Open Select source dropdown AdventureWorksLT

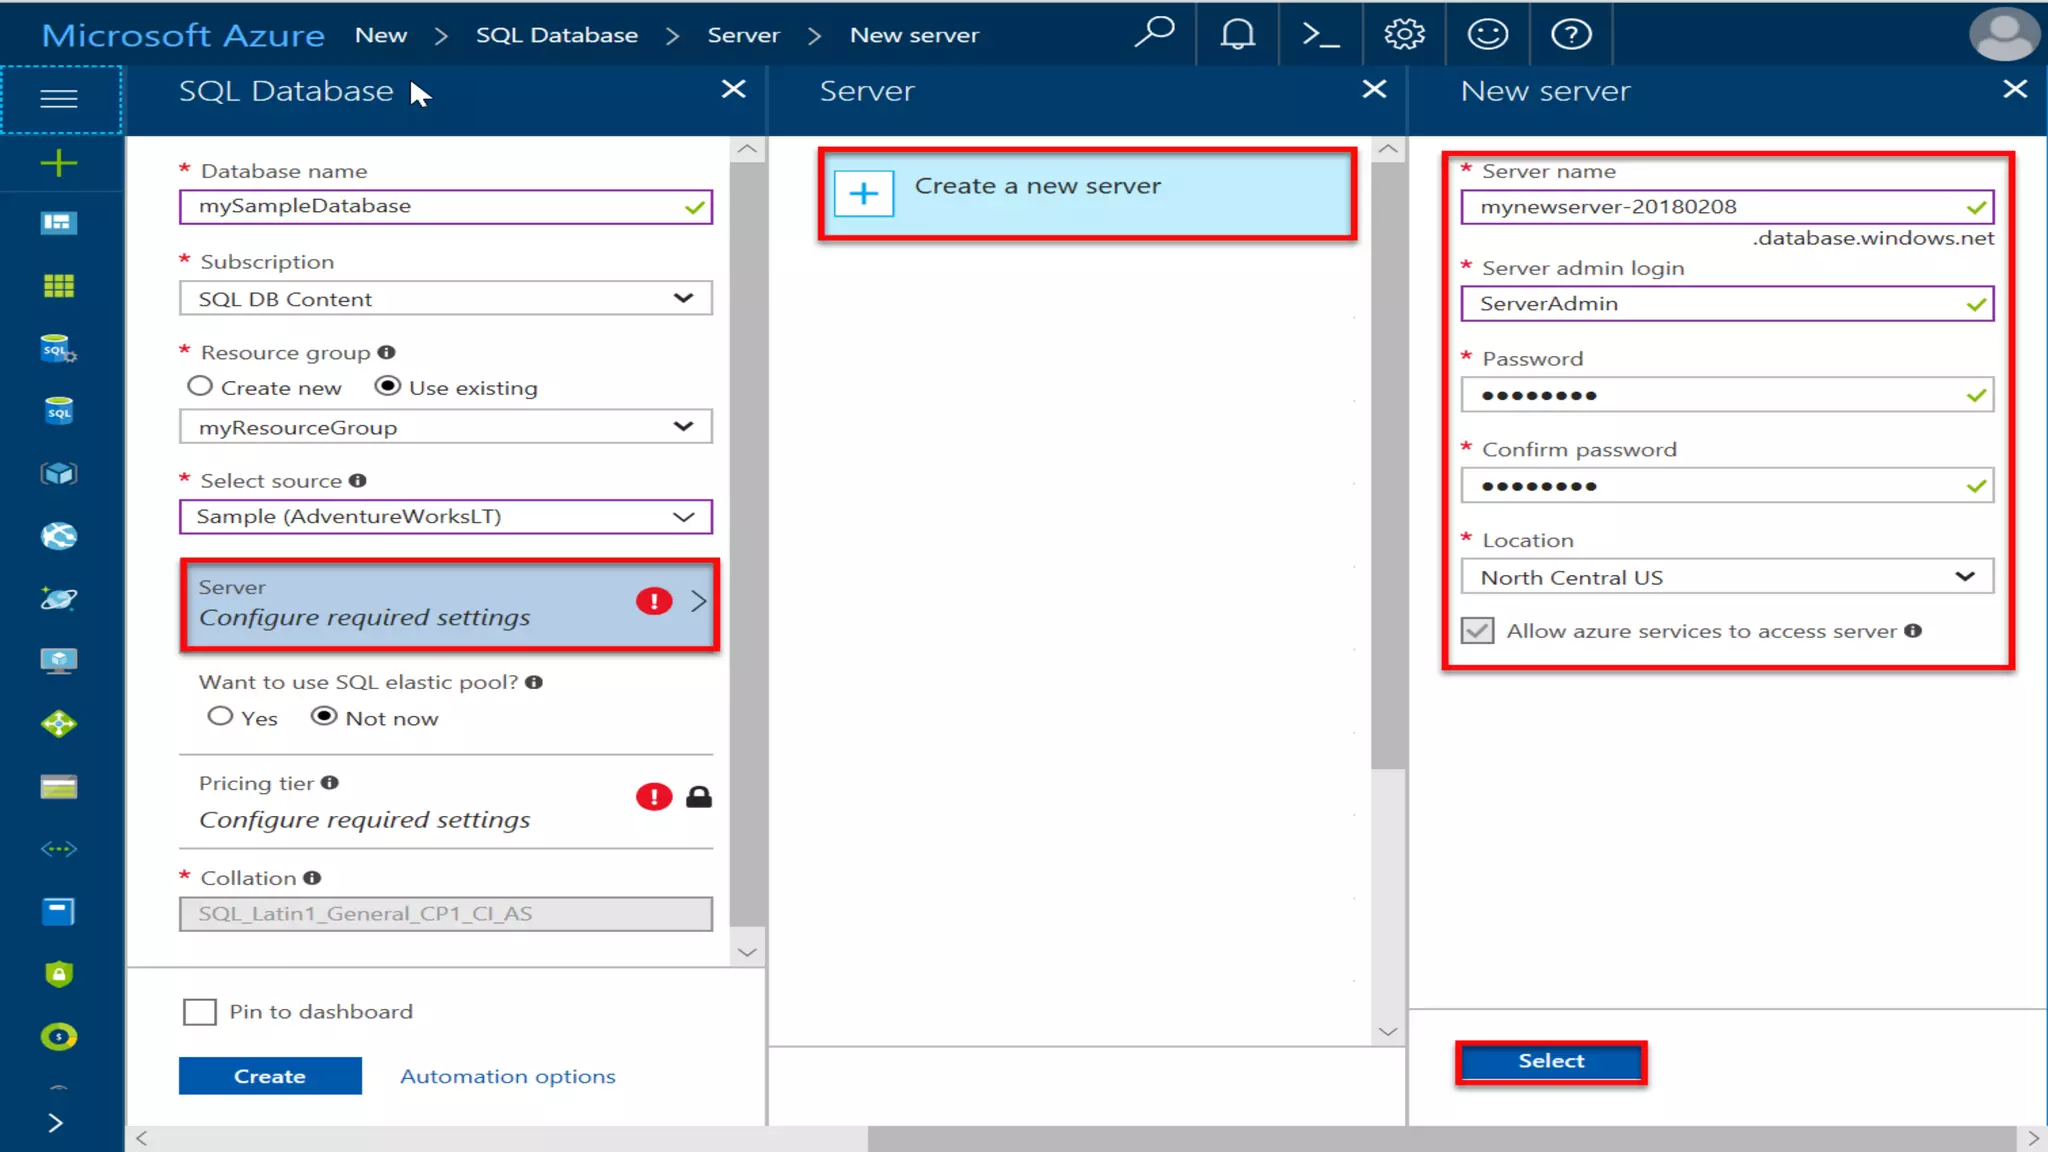[446, 517]
